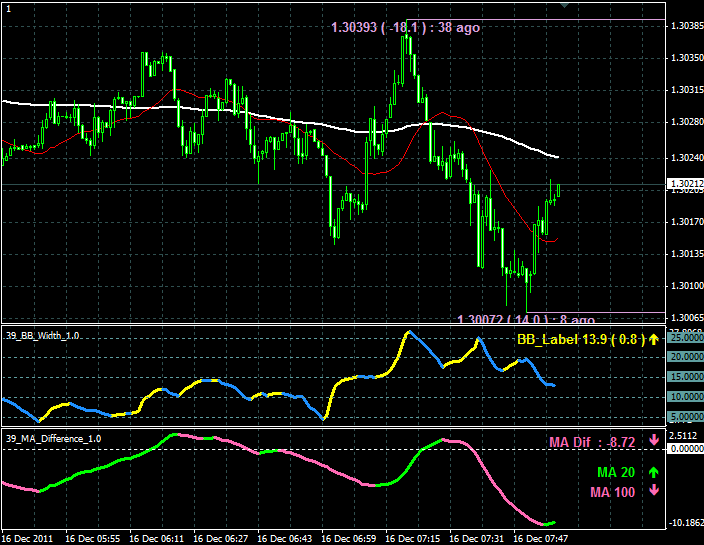Click the yellow up arrow beside BB_Label
This screenshot has height=545, width=704.
click(x=653, y=340)
